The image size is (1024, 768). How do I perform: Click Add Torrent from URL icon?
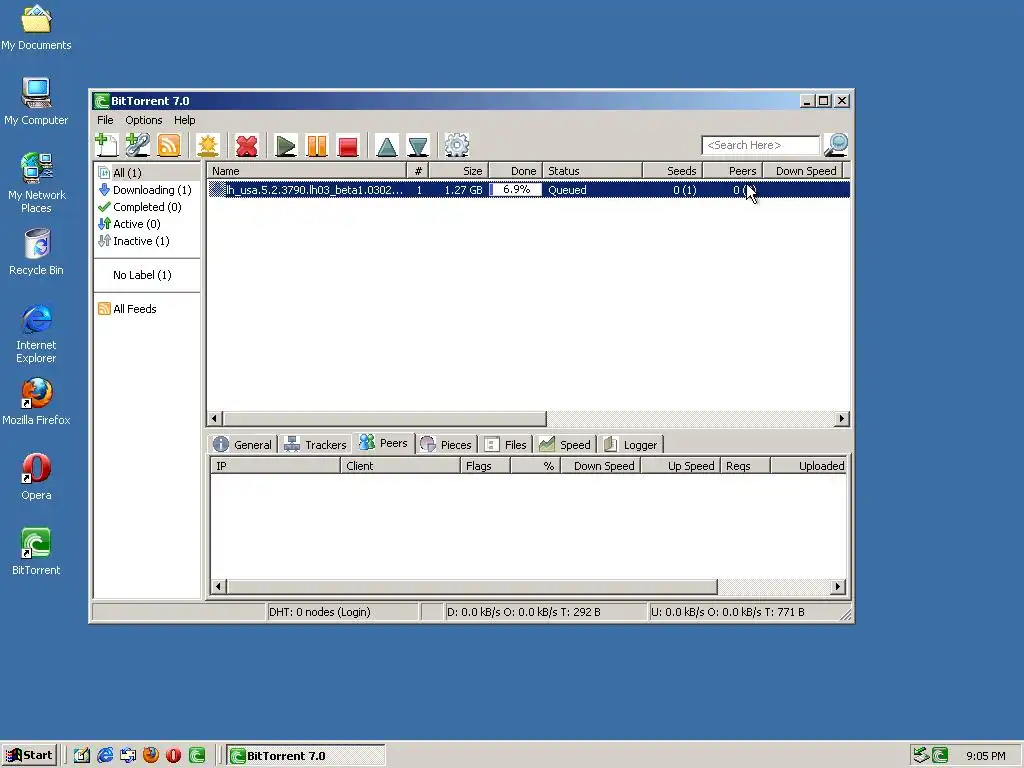pyautogui.click(x=138, y=145)
